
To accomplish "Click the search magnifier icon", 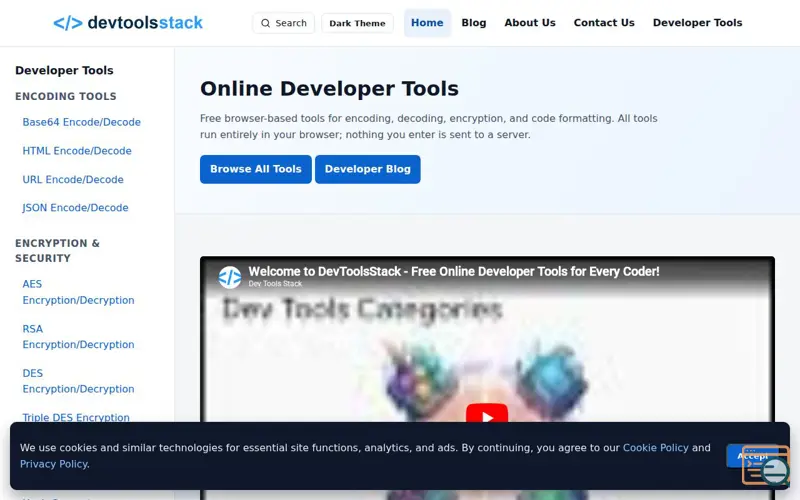I will [265, 23].
